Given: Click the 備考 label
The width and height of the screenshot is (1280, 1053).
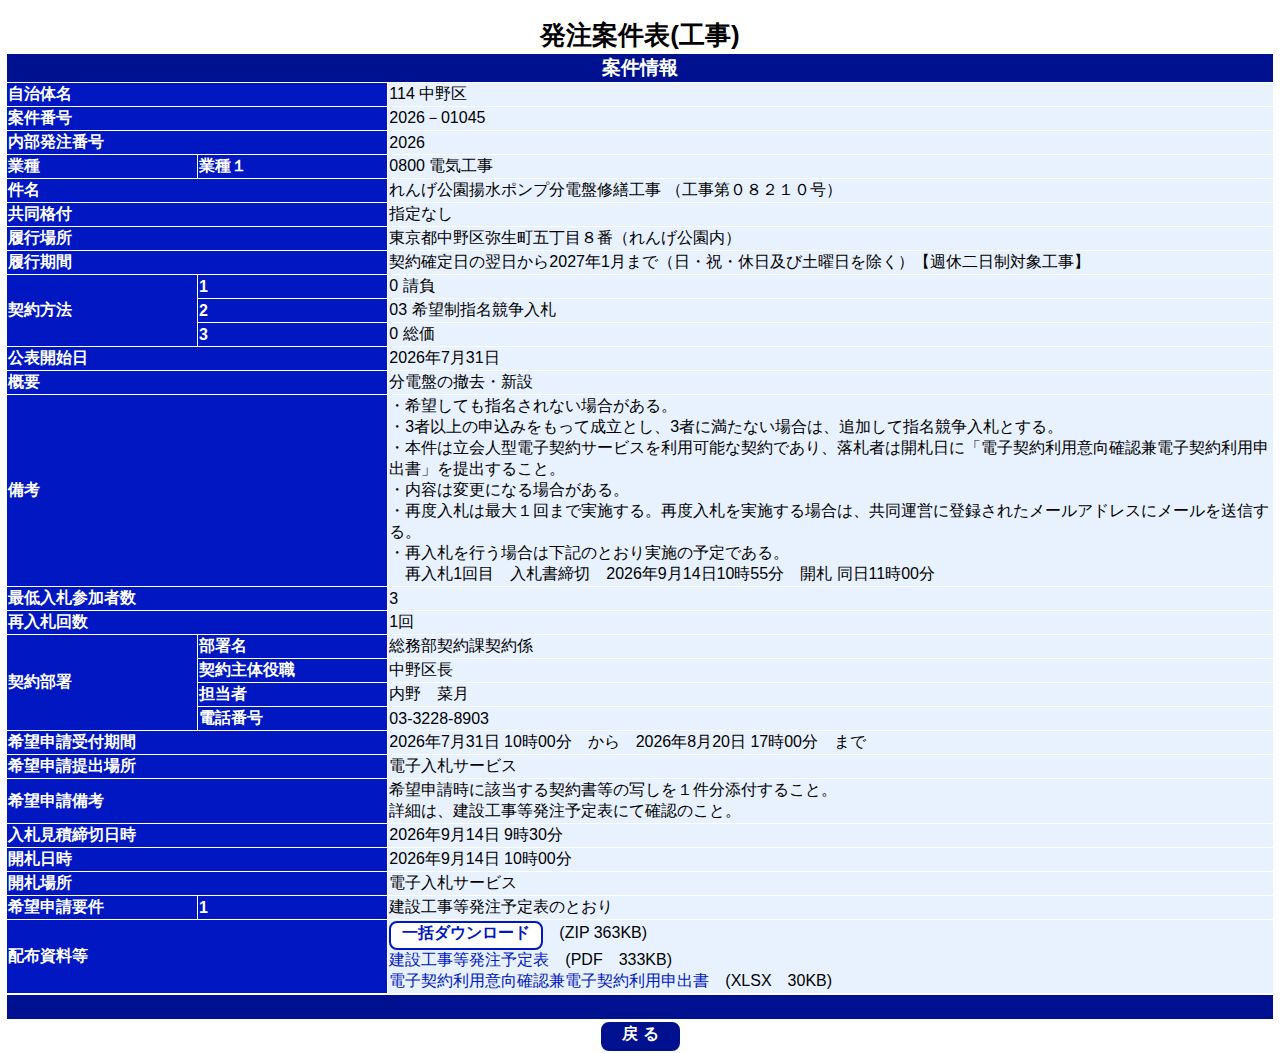Looking at the screenshot, I should point(24,490).
